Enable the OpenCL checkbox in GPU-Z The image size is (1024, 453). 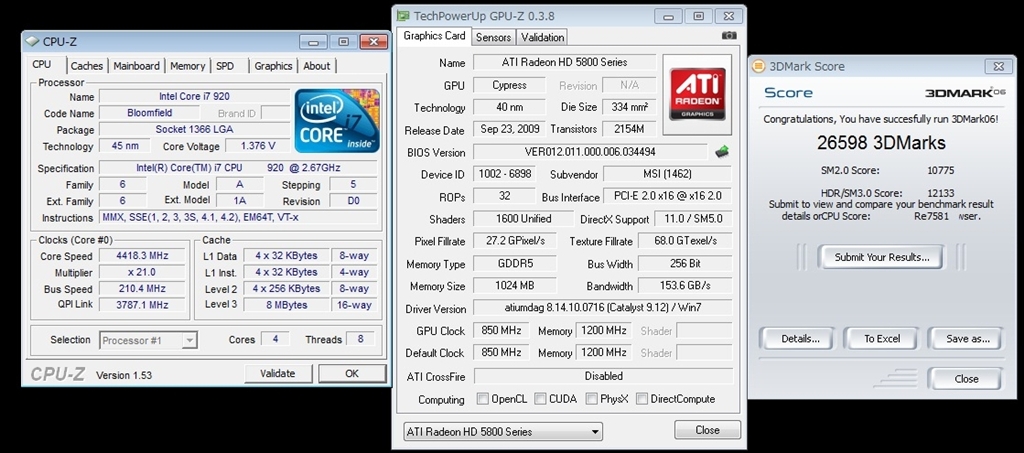click(x=482, y=399)
